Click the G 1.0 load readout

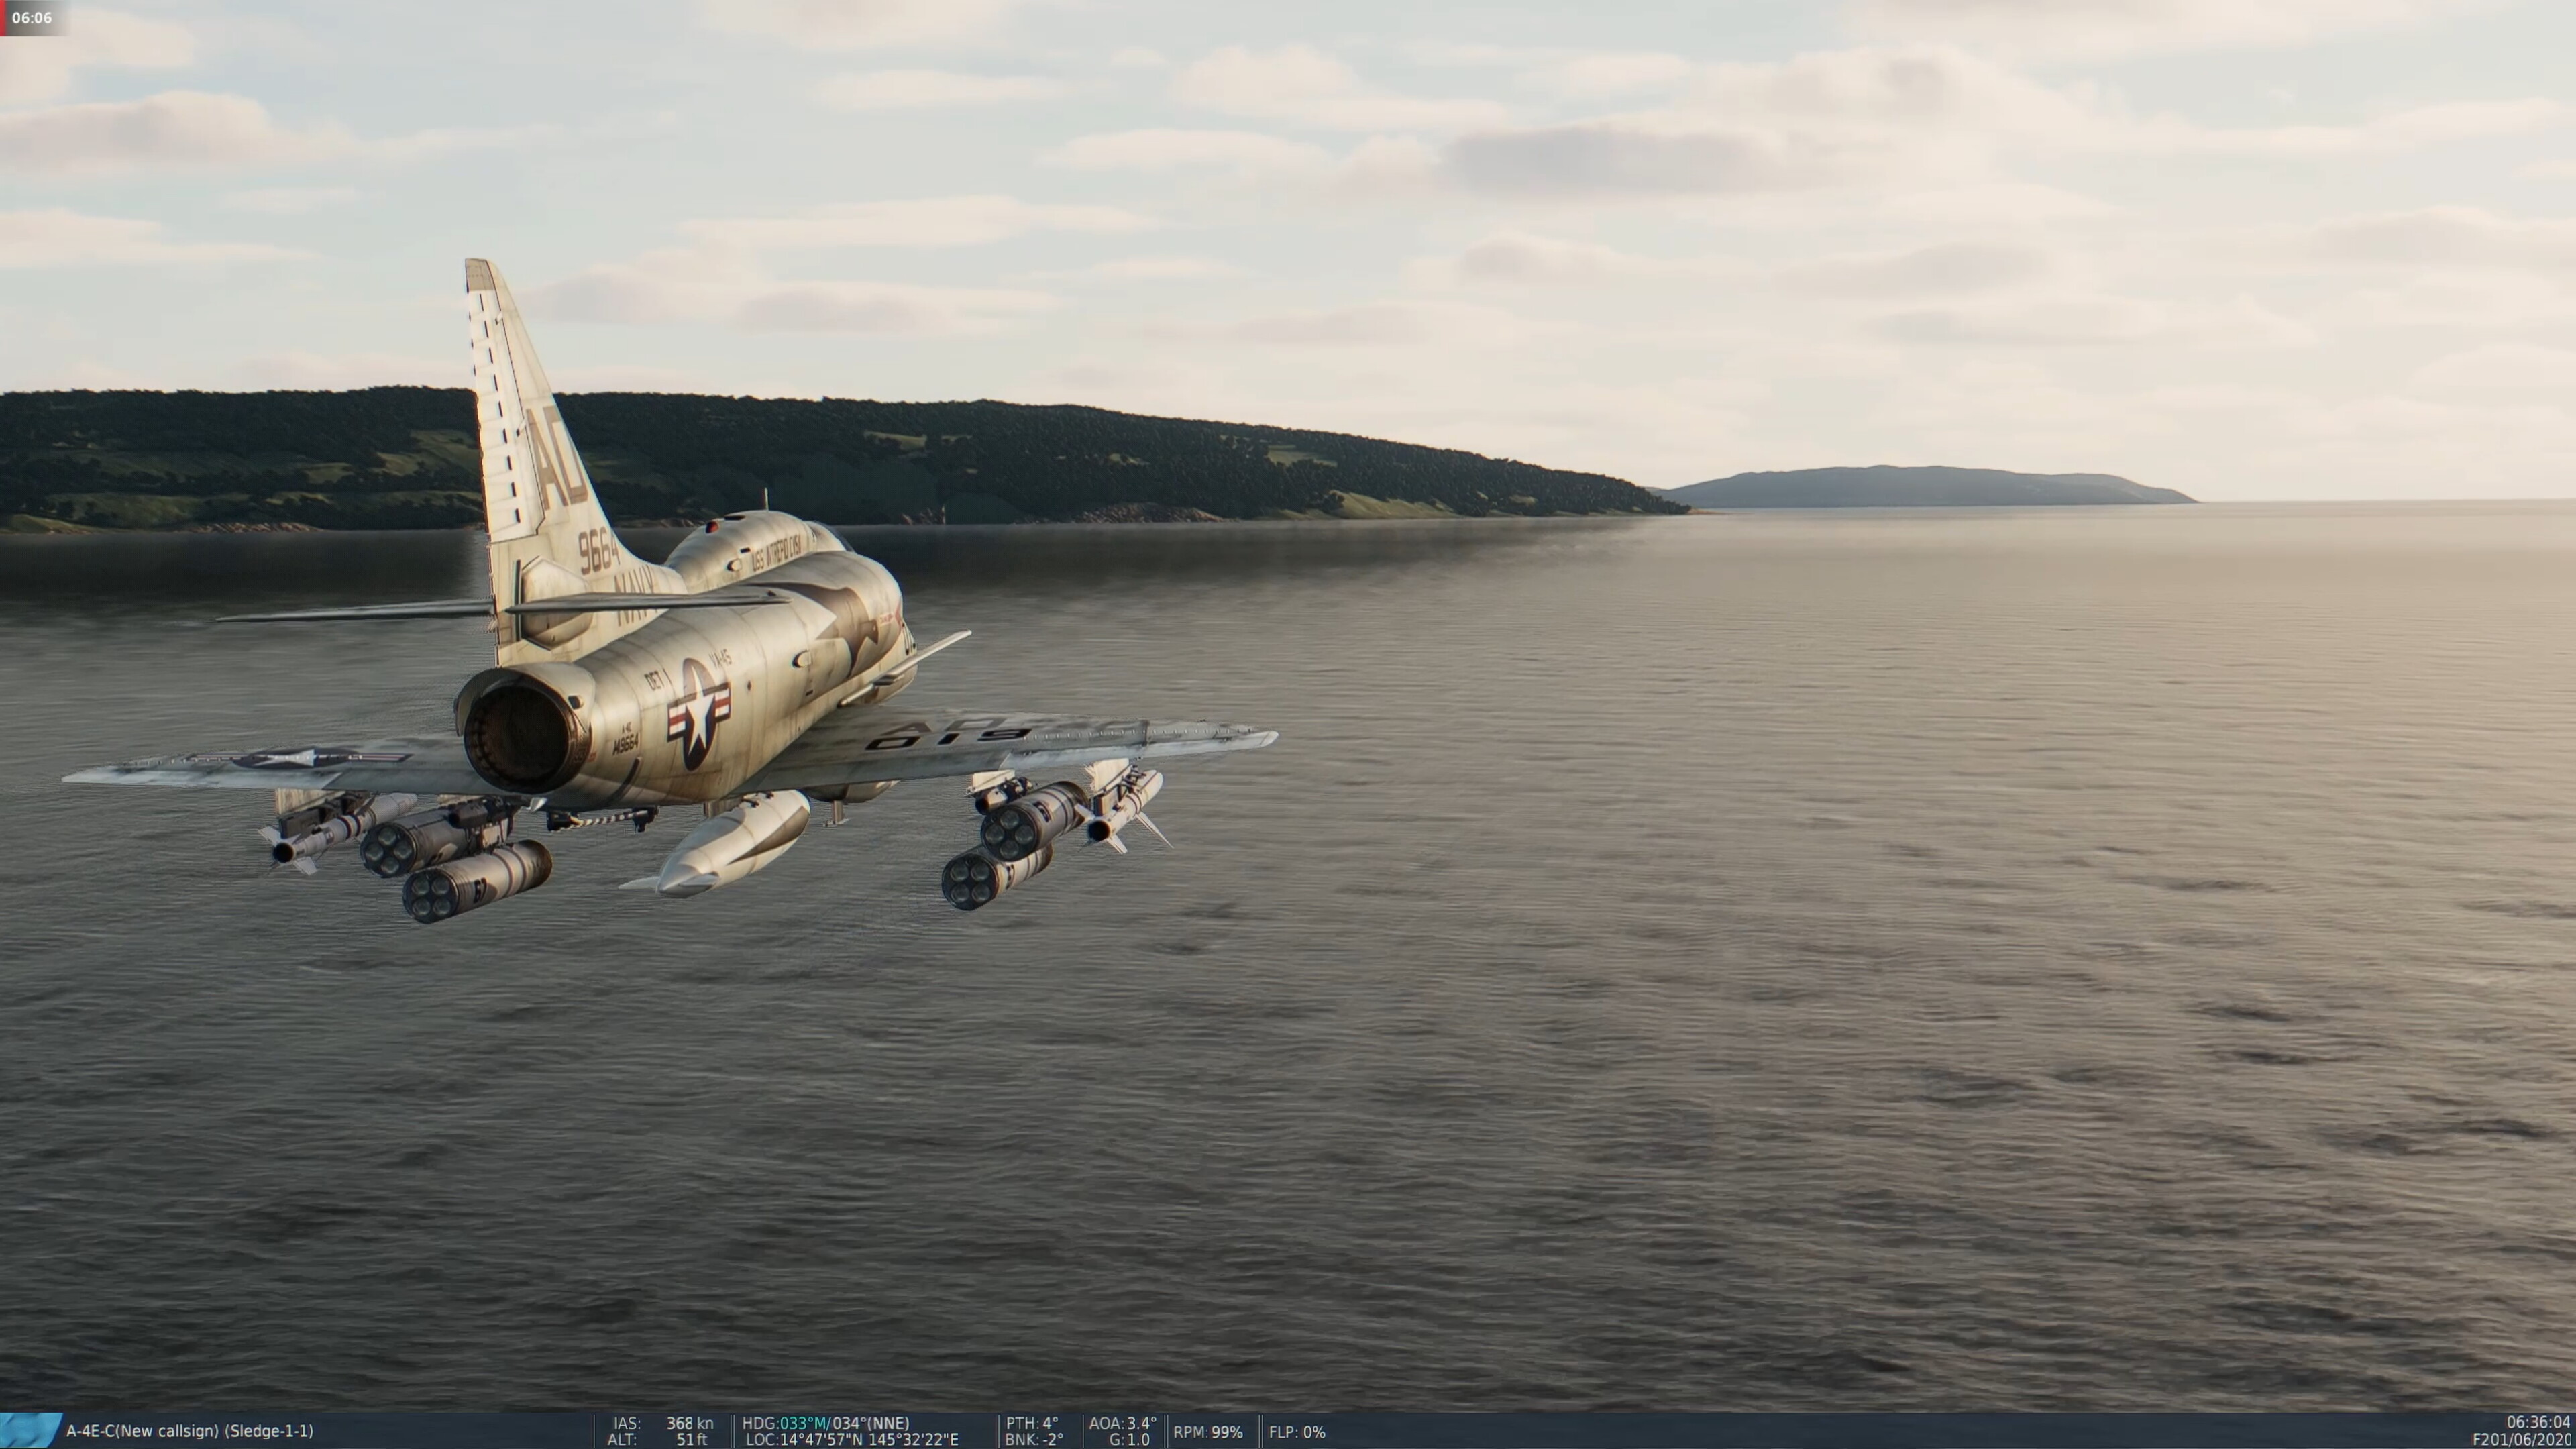[1129, 1440]
